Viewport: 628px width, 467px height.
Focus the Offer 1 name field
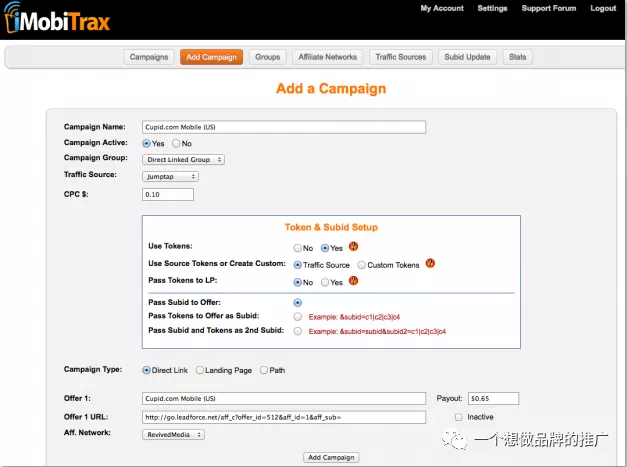[x=284, y=399]
